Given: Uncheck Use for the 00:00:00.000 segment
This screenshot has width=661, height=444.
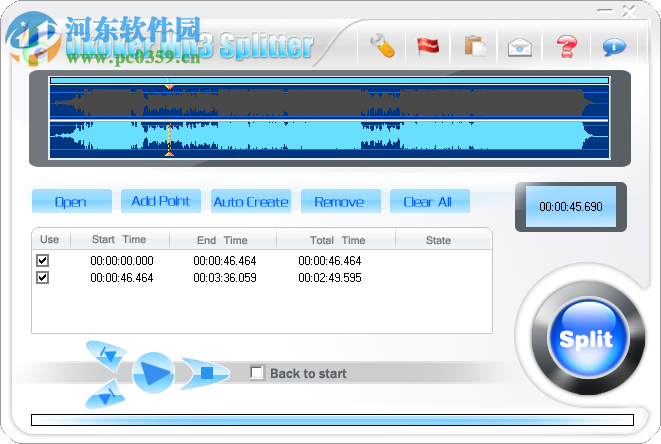Looking at the screenshot, I should [43, 260].
